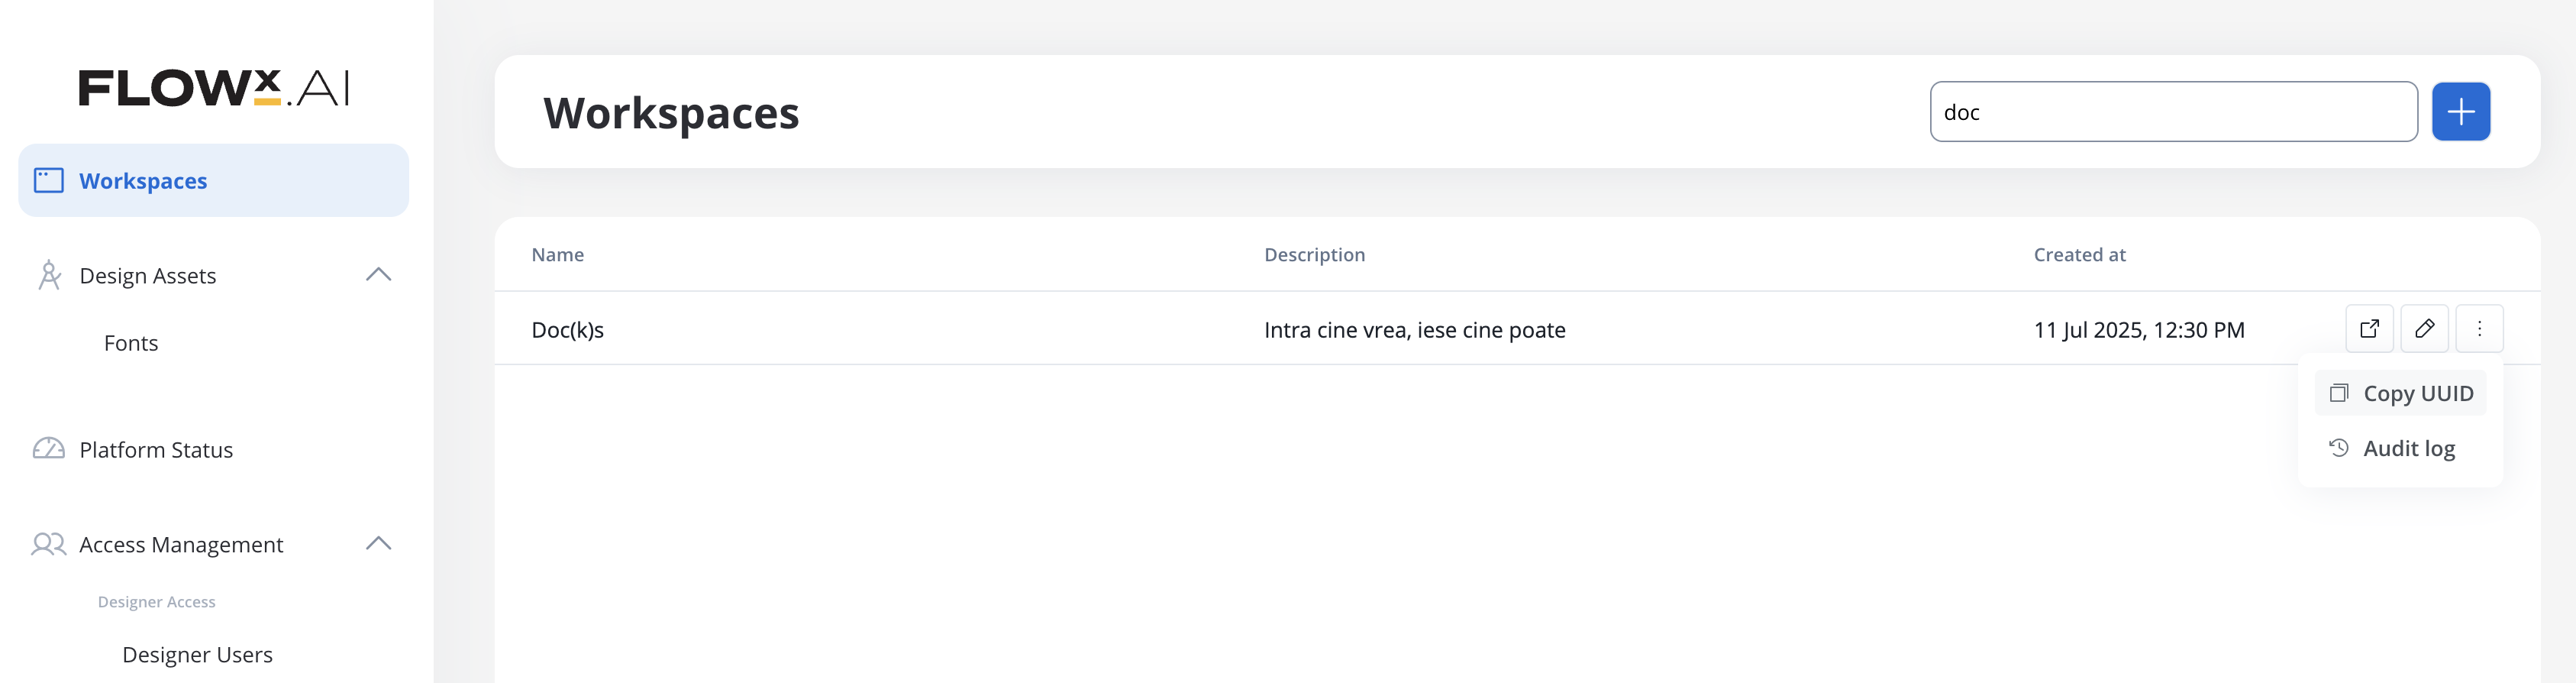The image size is (2576, 683).
Task: Click the Workspaces window icon in sidebar
Action: tap(49, 181)
